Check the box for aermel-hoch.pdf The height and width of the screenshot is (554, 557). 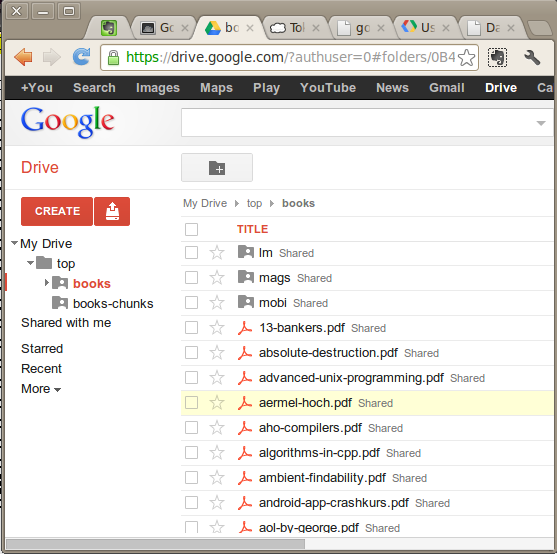tap(191, 403)
